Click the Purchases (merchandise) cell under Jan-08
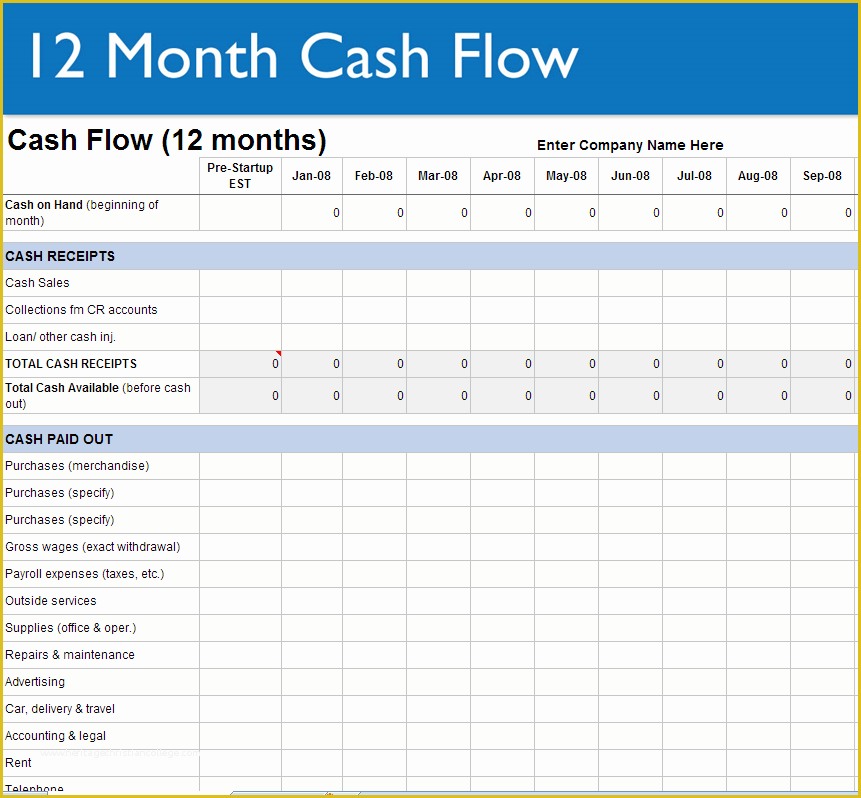Image resolution: width=861 pixels, height=798 pixels. pyautogui.click(x=312, y=466)
